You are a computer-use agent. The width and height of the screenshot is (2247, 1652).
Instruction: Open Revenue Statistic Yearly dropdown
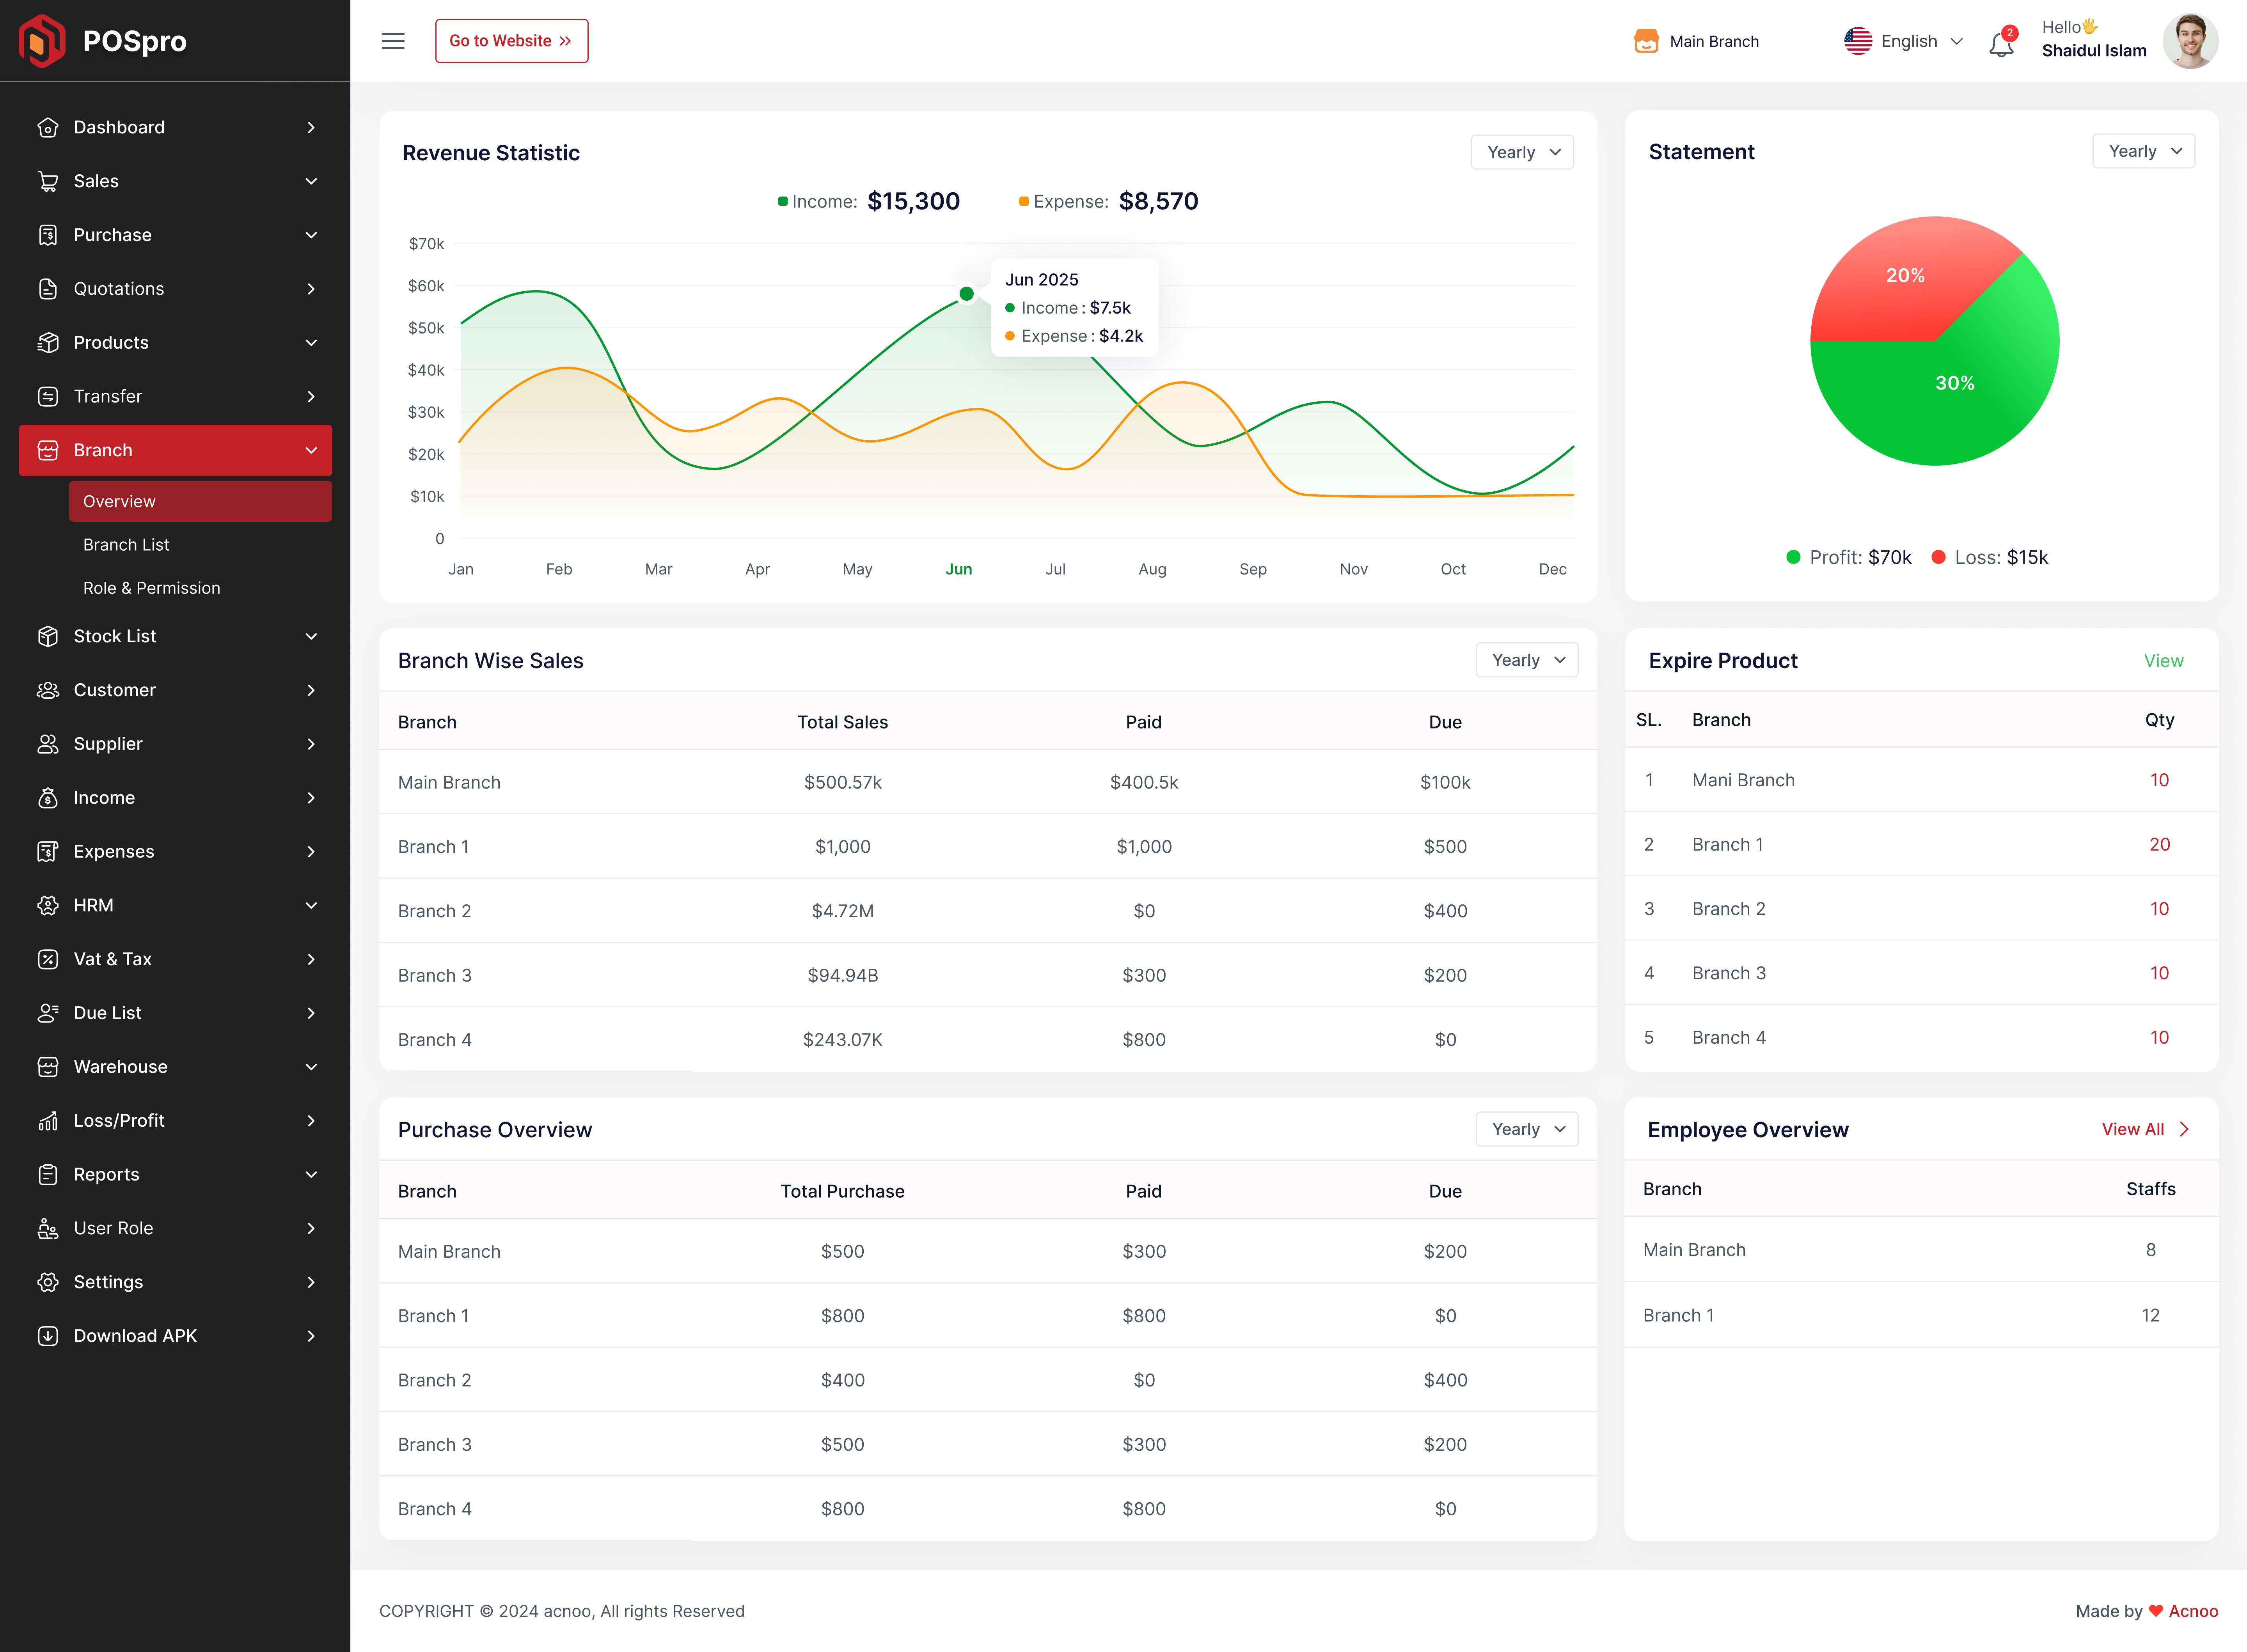coord(1522,152)
